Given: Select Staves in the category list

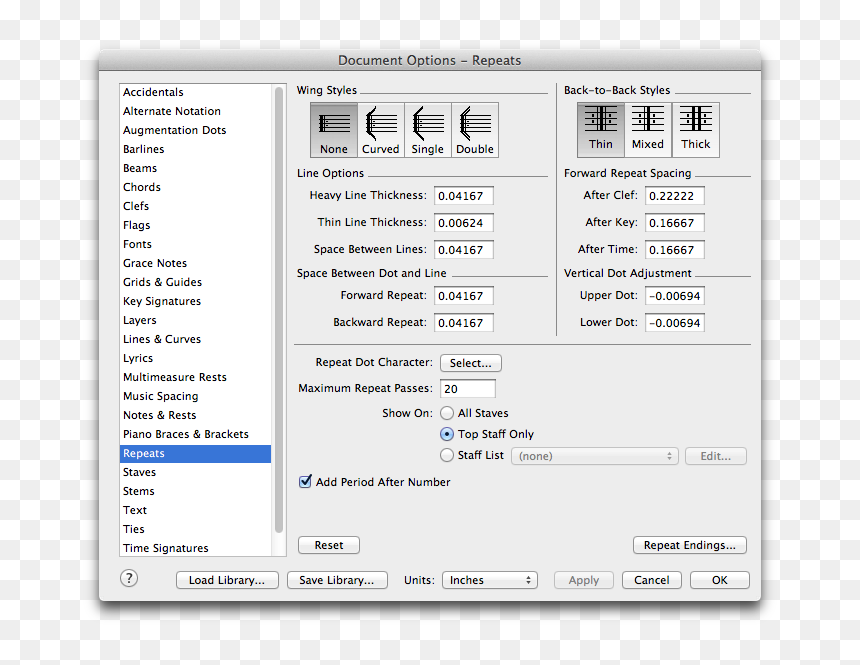Looking at the screenshot, I should 195,472.
